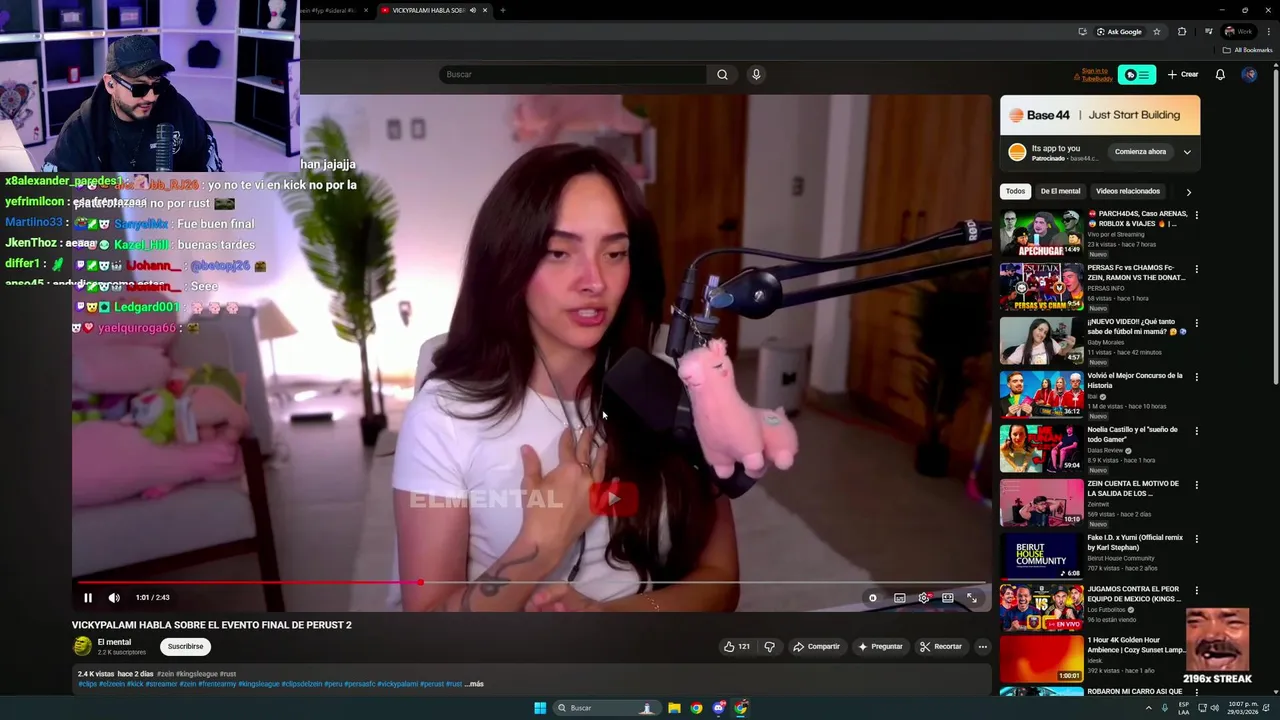Image resolution: width=1280 pixels, height=720 pixels.
Task: Open the Windows Start menu
Action: pos(540,708)
